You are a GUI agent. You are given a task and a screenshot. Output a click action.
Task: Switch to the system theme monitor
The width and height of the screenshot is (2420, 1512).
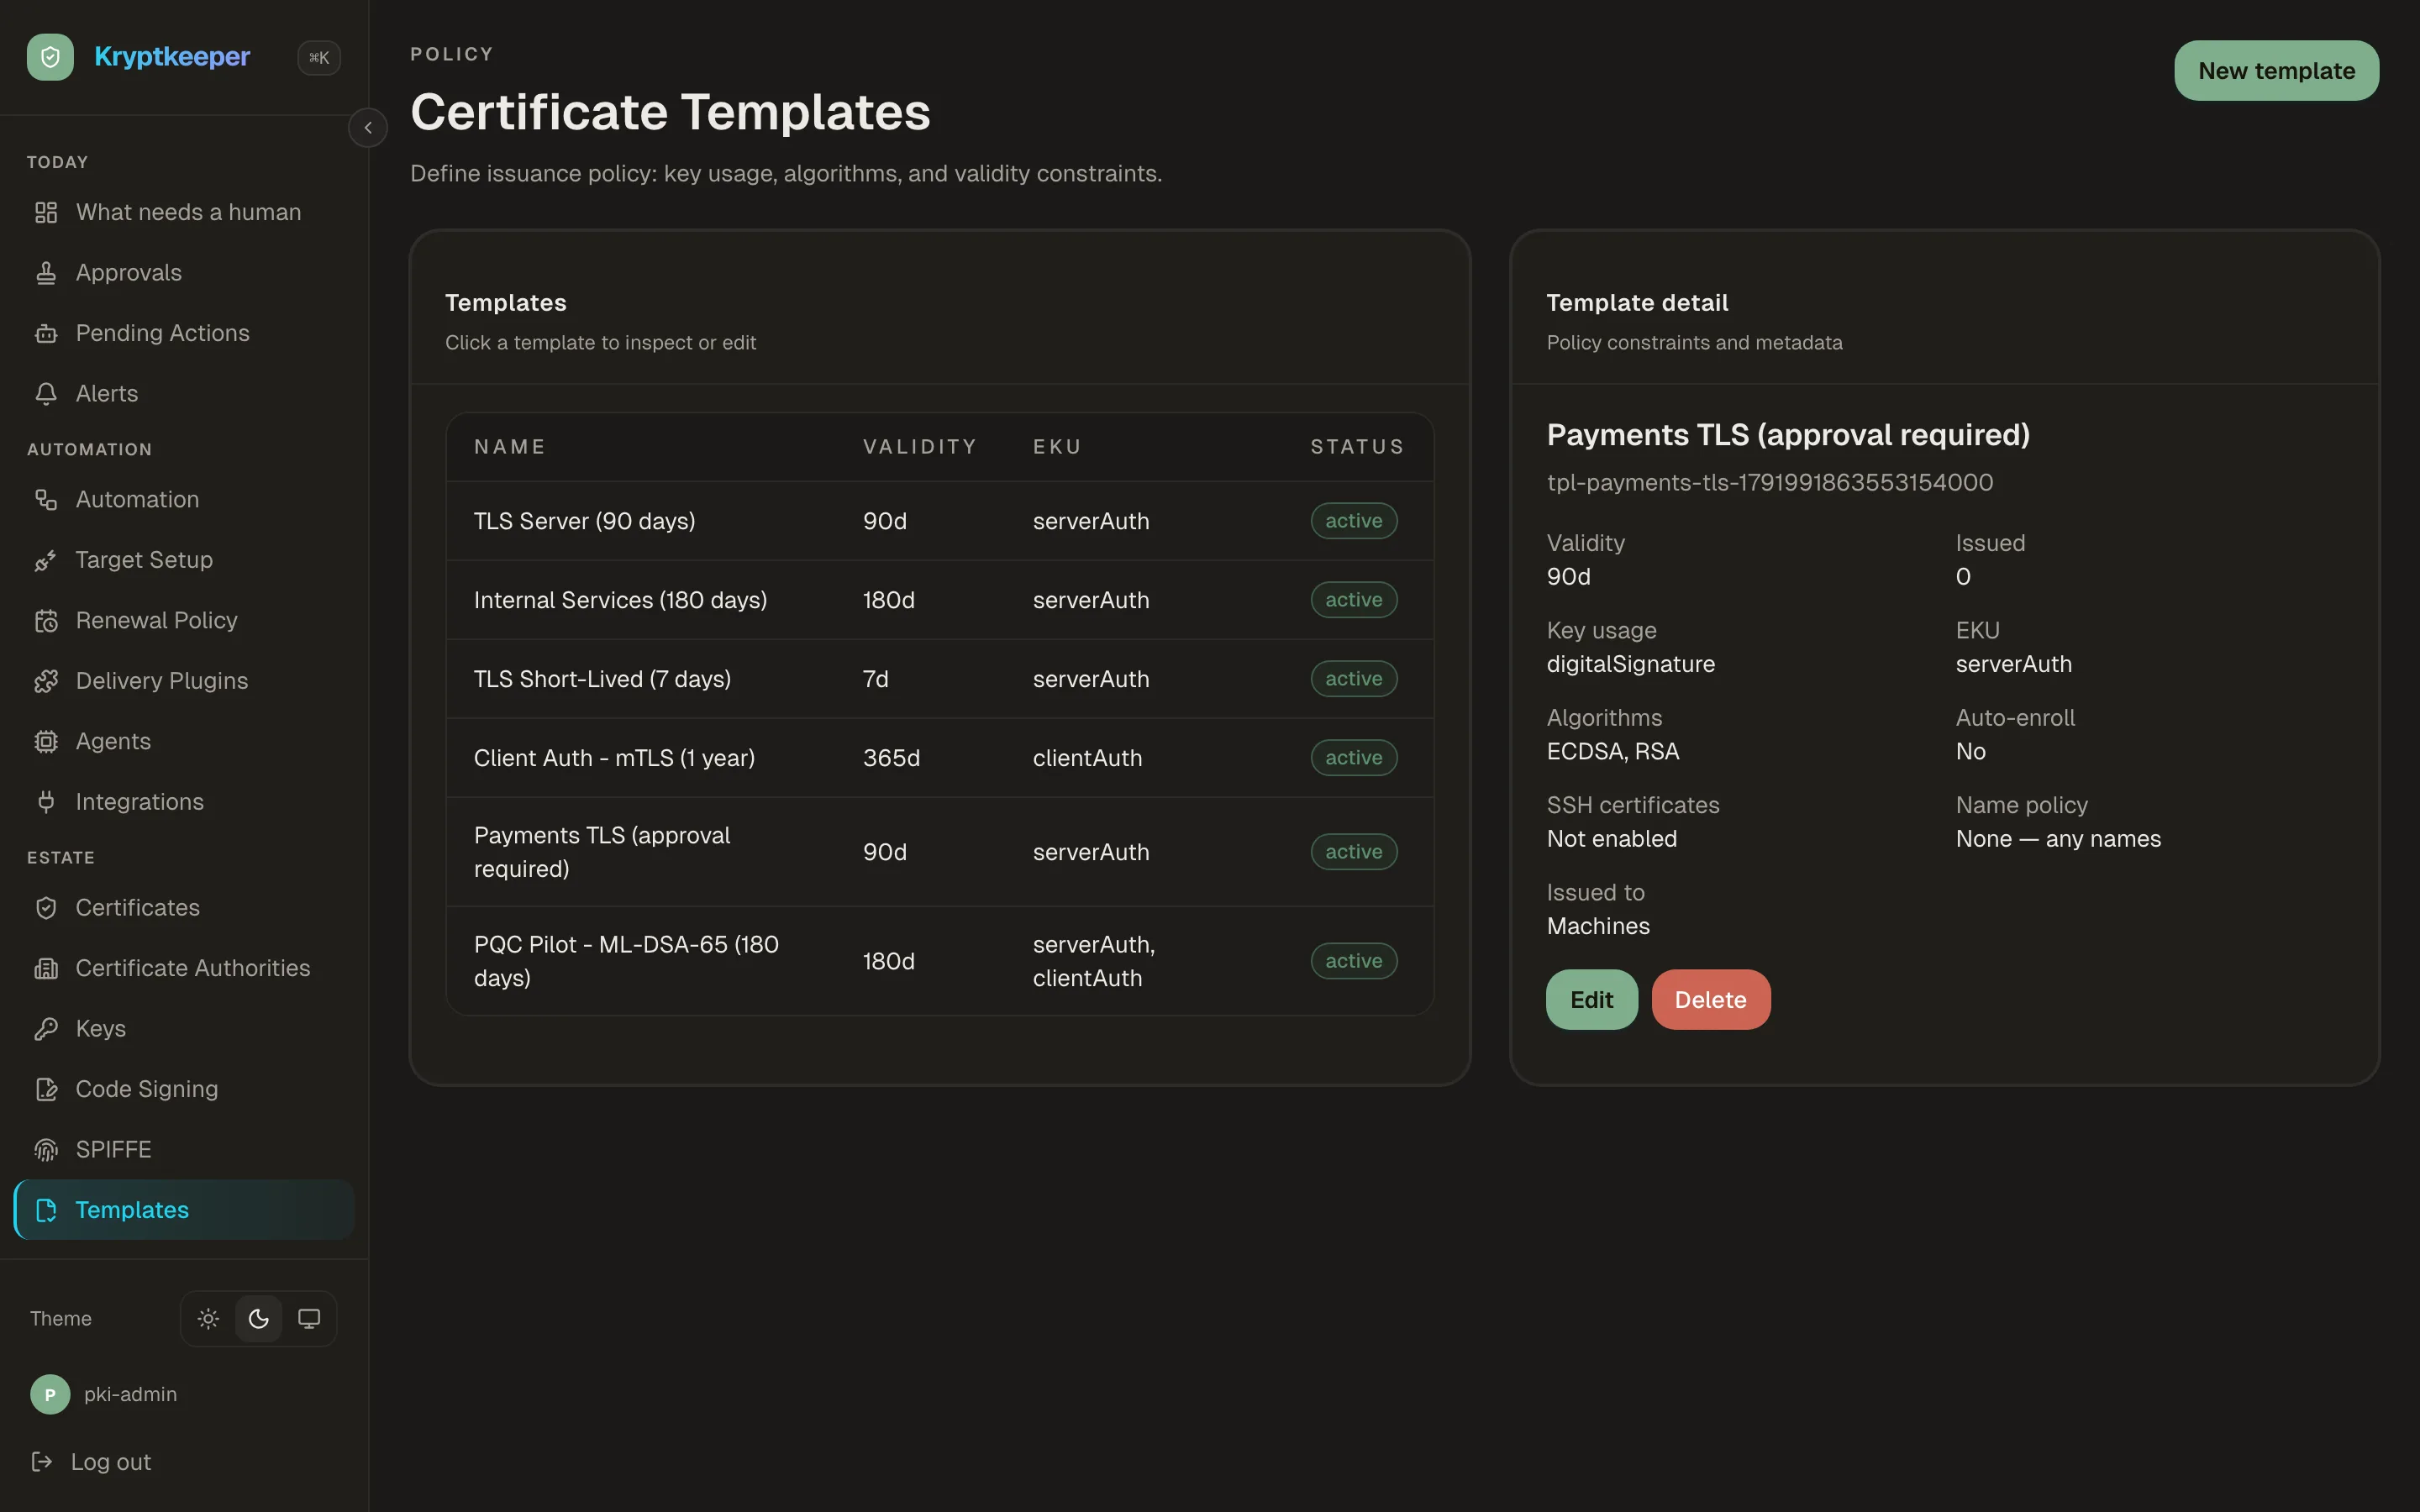pyautogui.click(x=309, y=1319)
